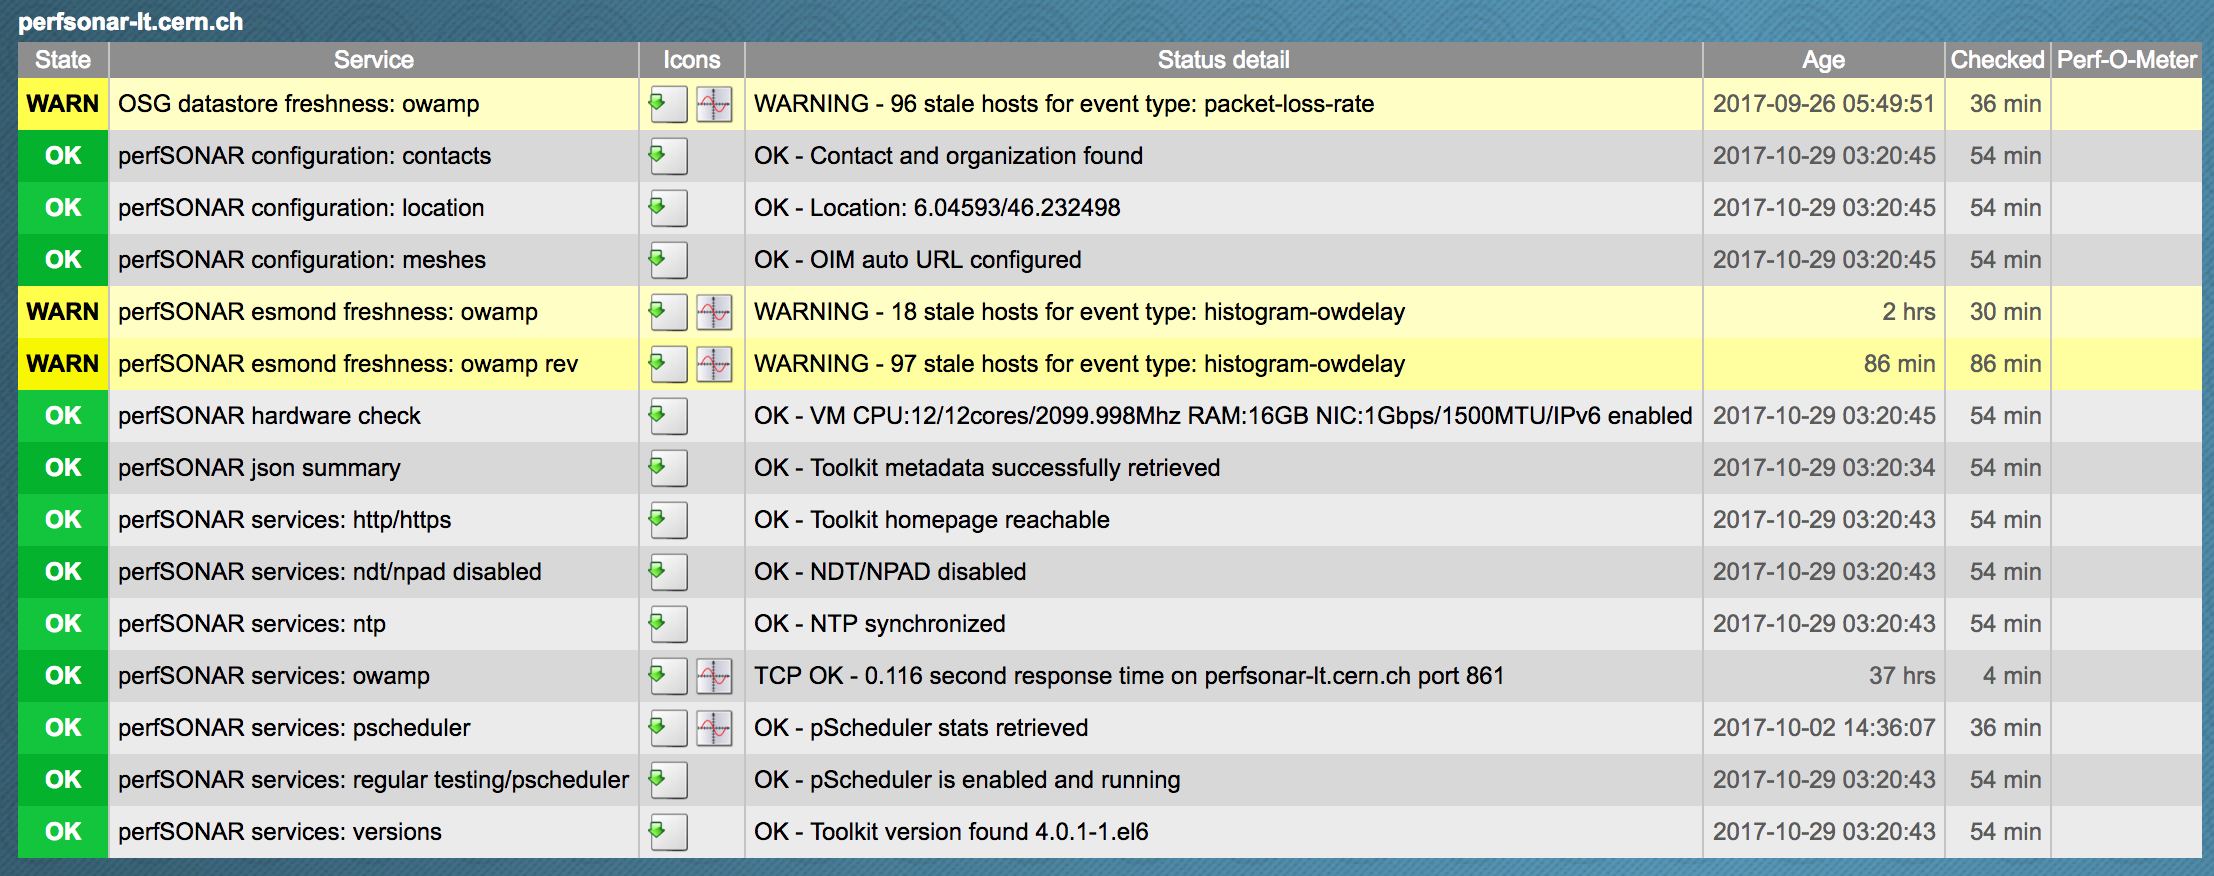Image resolution: width=2214 pixels, height=876 pixels.
Task: Open action menu icon for perfSONAR services: owamp
Action: [x=668, y=676]
